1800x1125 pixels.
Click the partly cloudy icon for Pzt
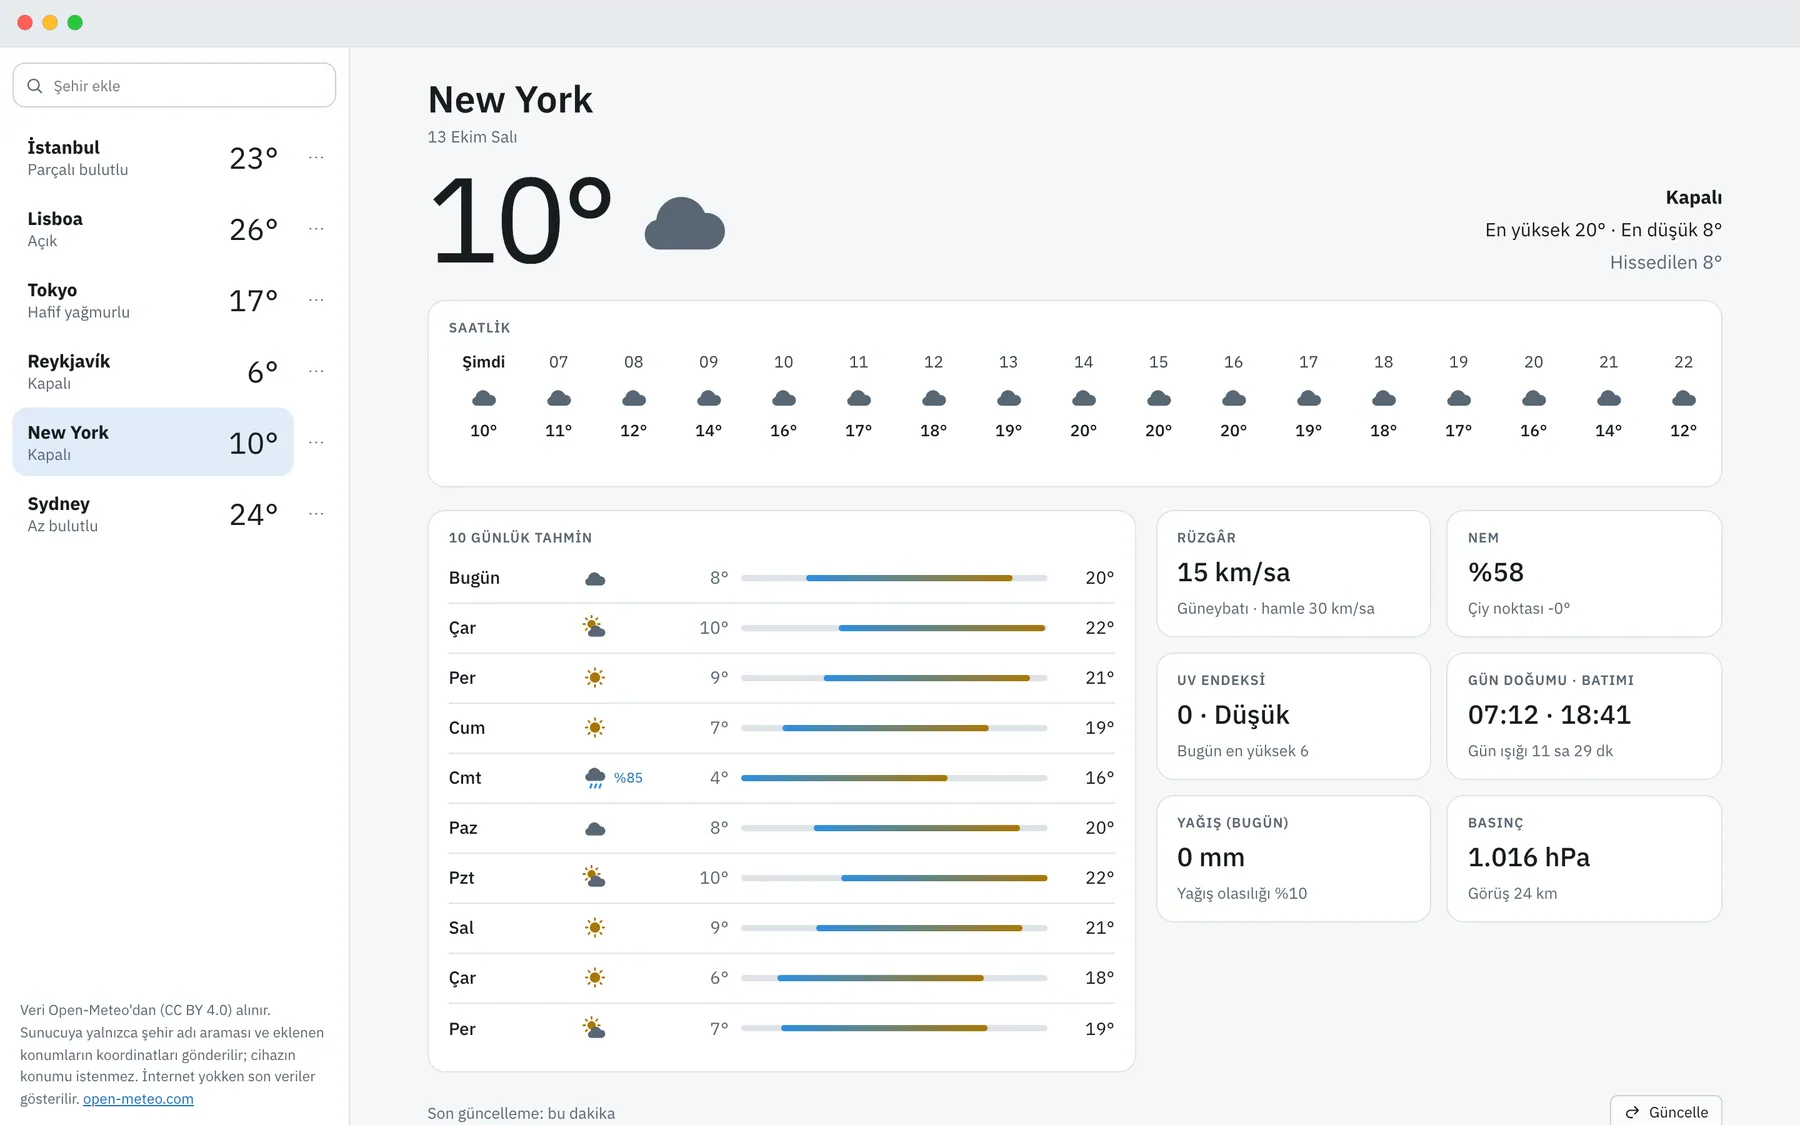pos(595,878)
